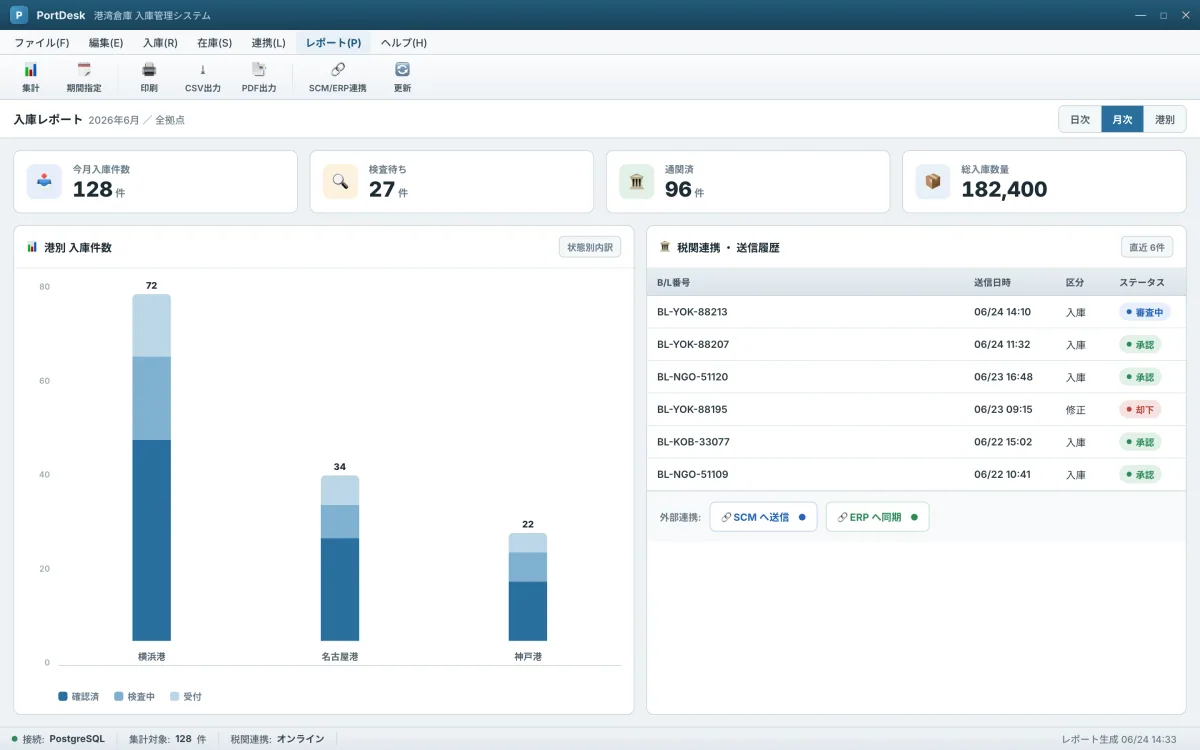Click the B/L番号 column header
This screenshot has width=1200, height=750.
[x=674, y=283]
